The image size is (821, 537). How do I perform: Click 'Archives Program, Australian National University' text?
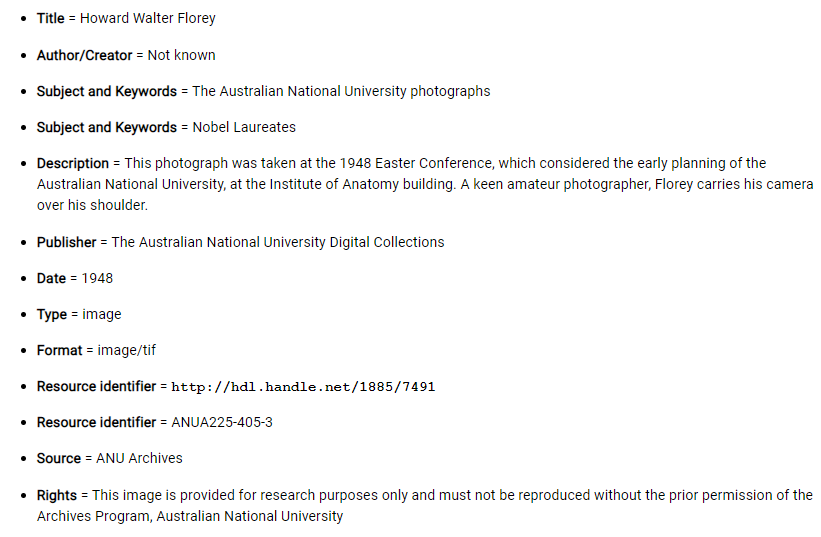click(x=190, y=516)
